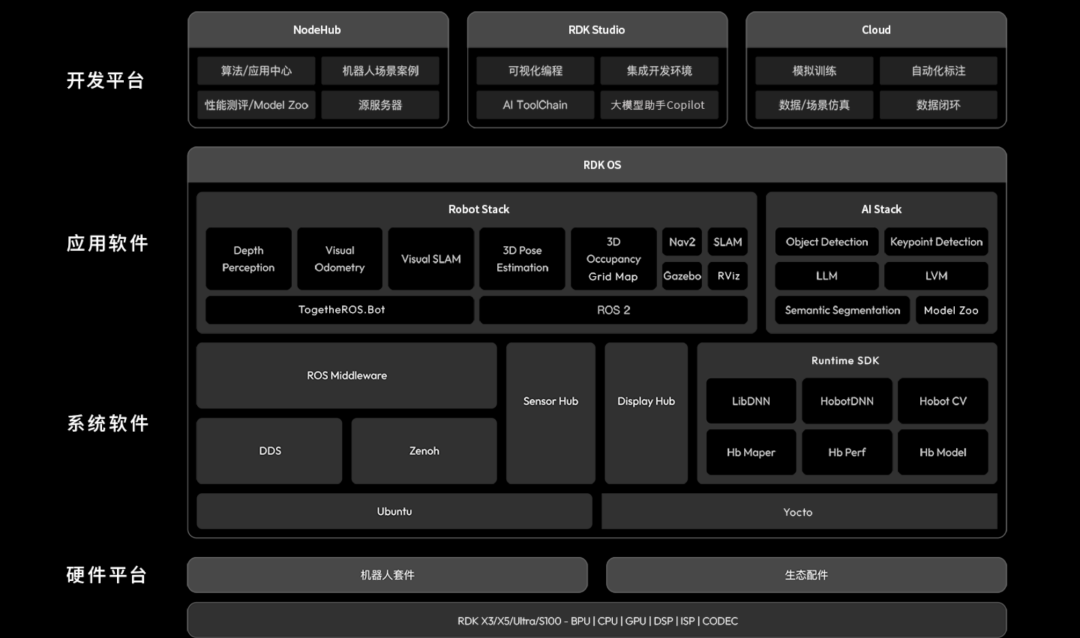
Task: Click the AI Stack title
Action: pos(881,209)
